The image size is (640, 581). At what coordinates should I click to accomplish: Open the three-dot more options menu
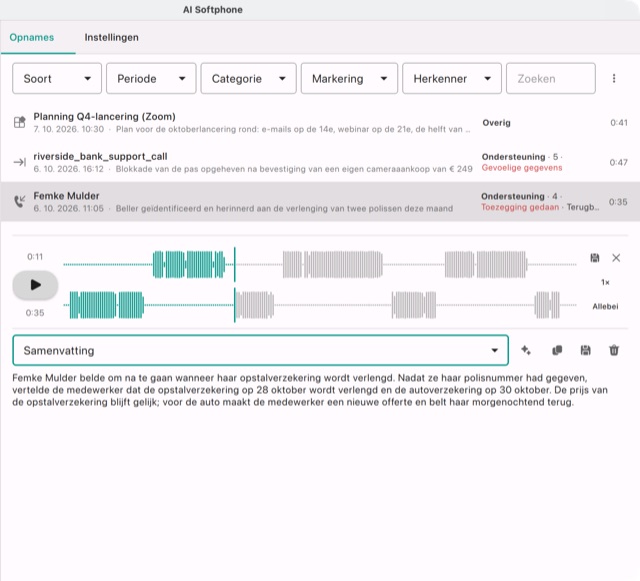point(614,78)
